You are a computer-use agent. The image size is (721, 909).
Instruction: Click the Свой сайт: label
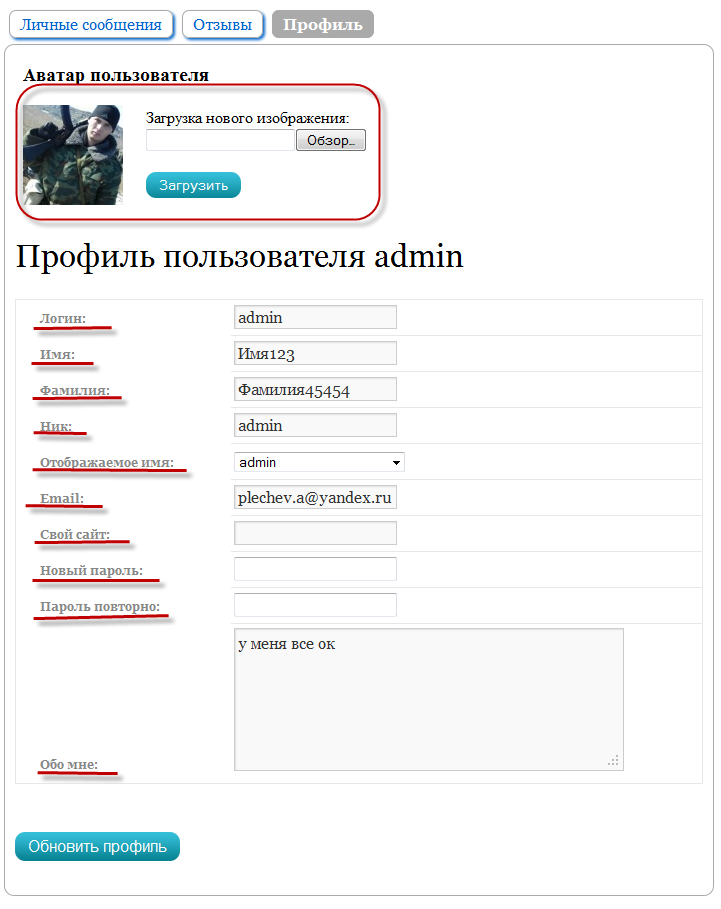[75, 534]
